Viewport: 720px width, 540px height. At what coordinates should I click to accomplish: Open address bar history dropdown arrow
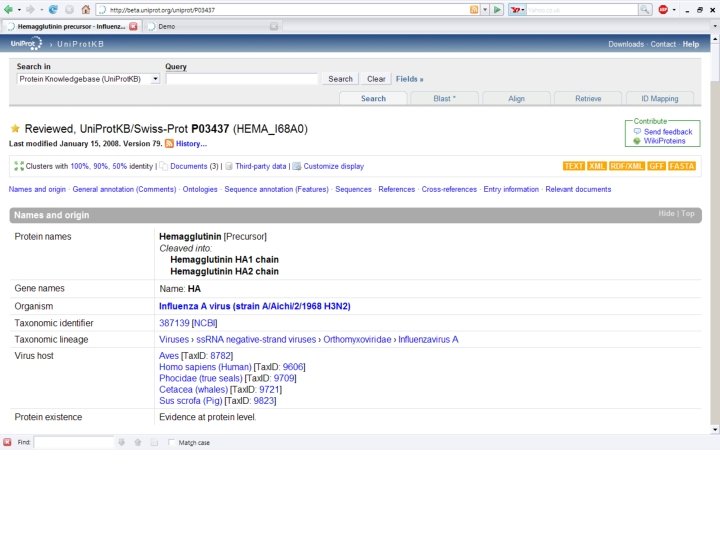point(485,10)
